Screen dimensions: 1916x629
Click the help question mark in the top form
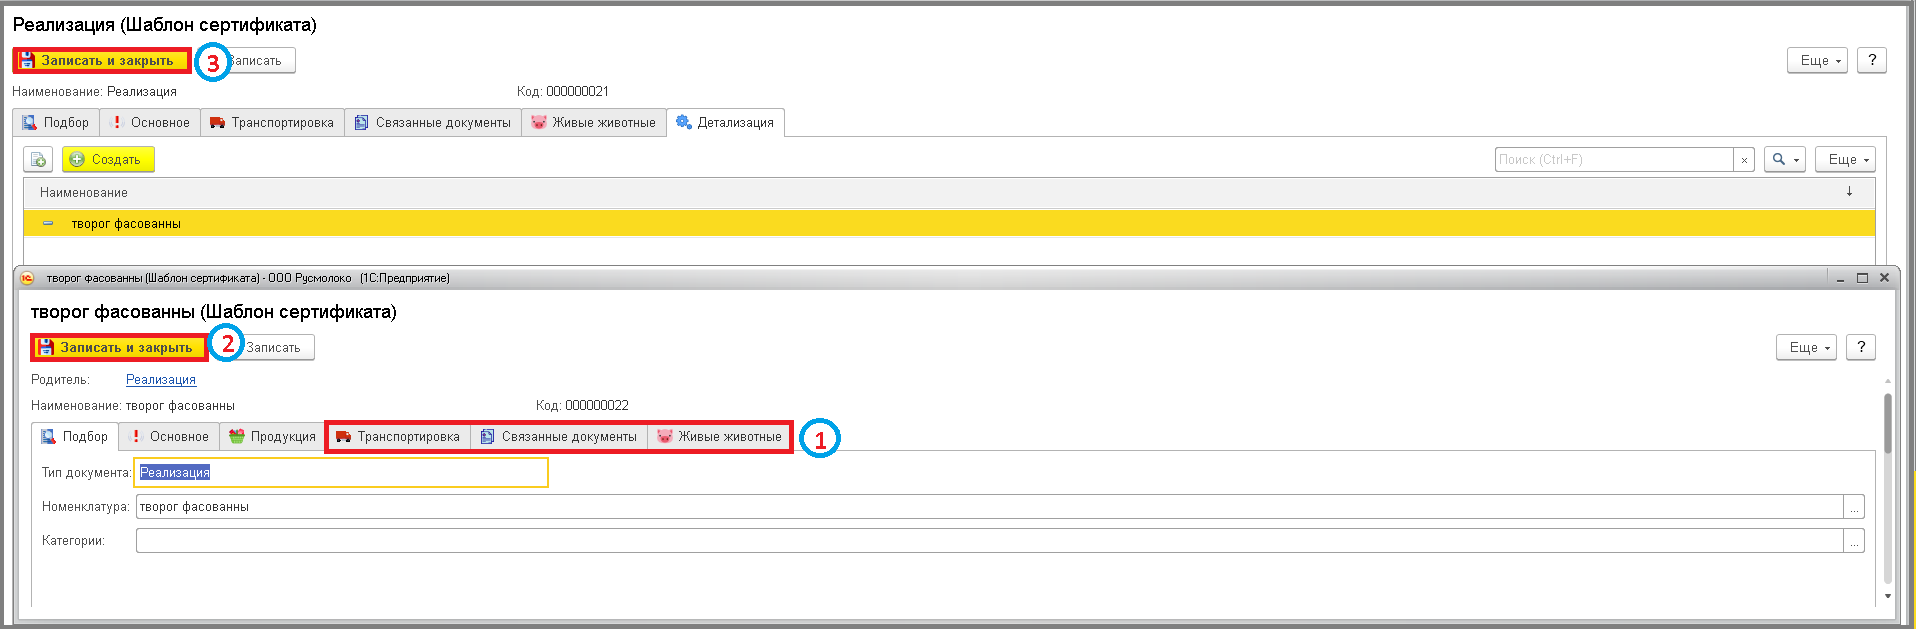click(1871, 60)
